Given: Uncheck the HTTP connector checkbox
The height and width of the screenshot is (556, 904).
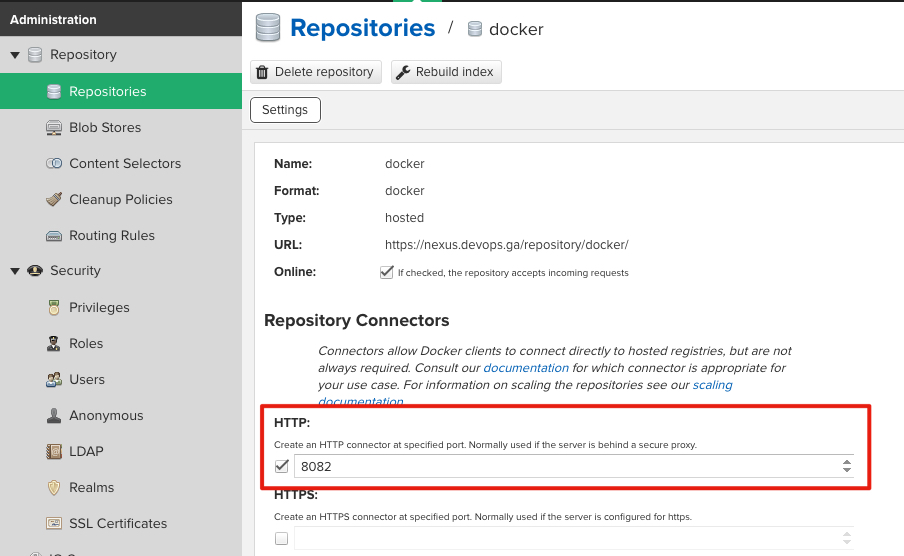Looking at the screenshot, I should (281, 466).
